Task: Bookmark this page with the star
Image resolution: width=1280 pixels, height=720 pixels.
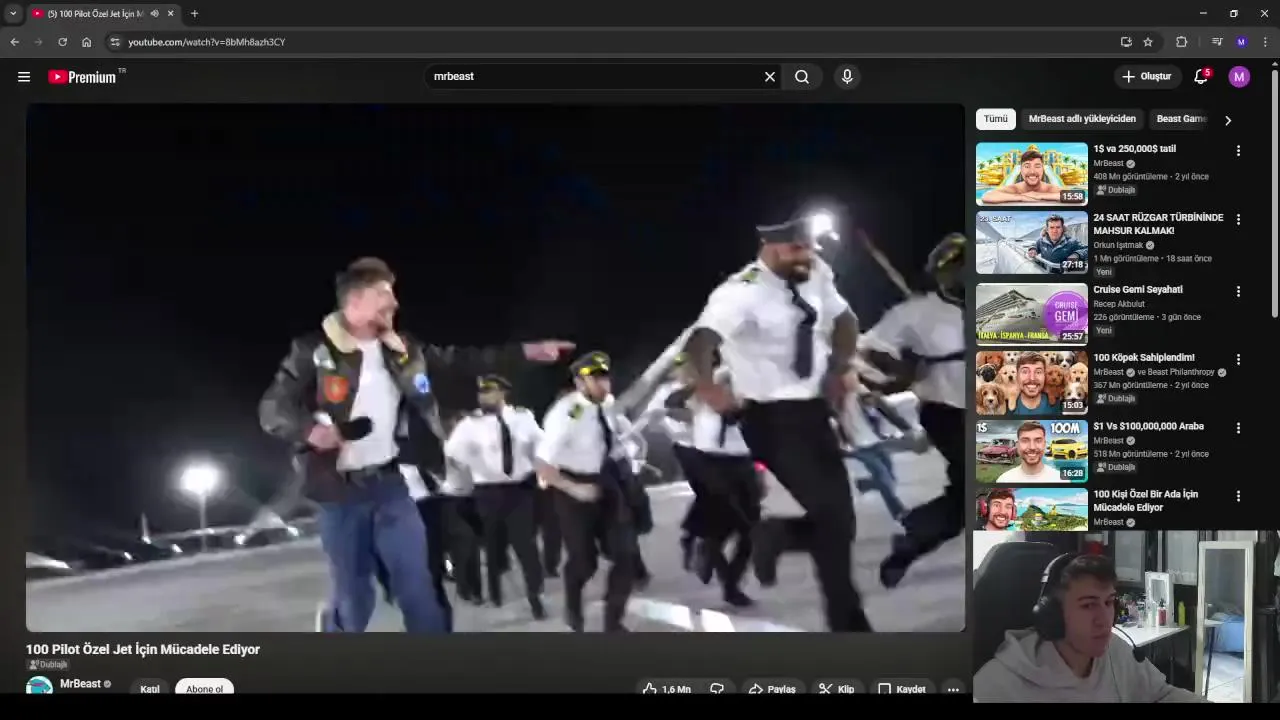Action: 1148,42
